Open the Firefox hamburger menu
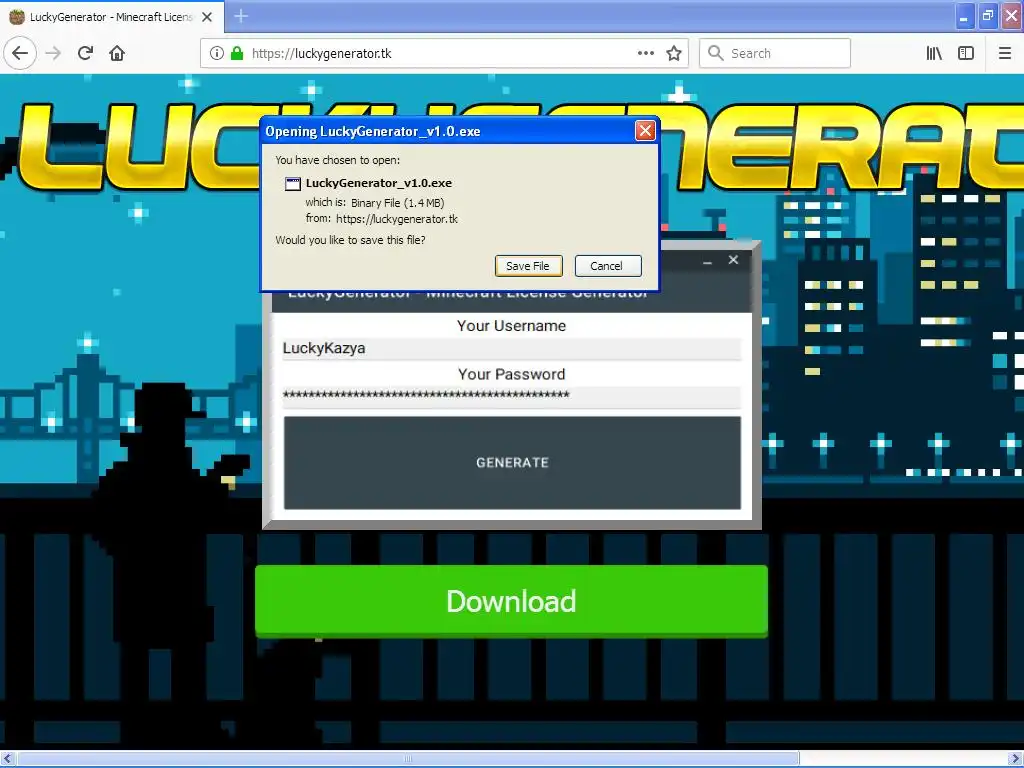Screen dimensions: 1024x768 1005,53
